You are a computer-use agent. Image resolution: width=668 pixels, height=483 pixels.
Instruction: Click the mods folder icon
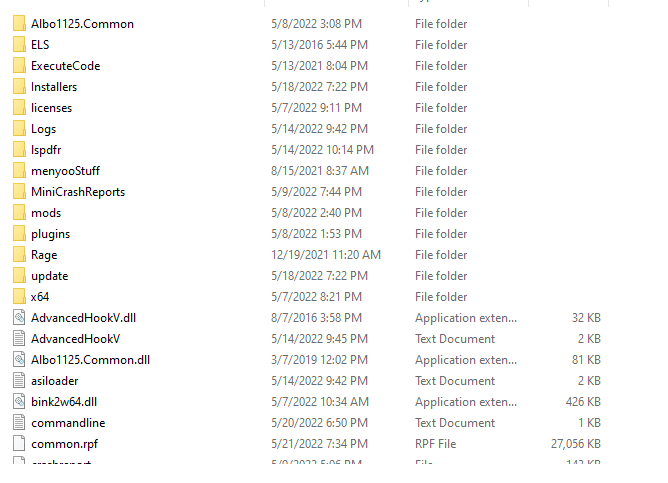19,213
